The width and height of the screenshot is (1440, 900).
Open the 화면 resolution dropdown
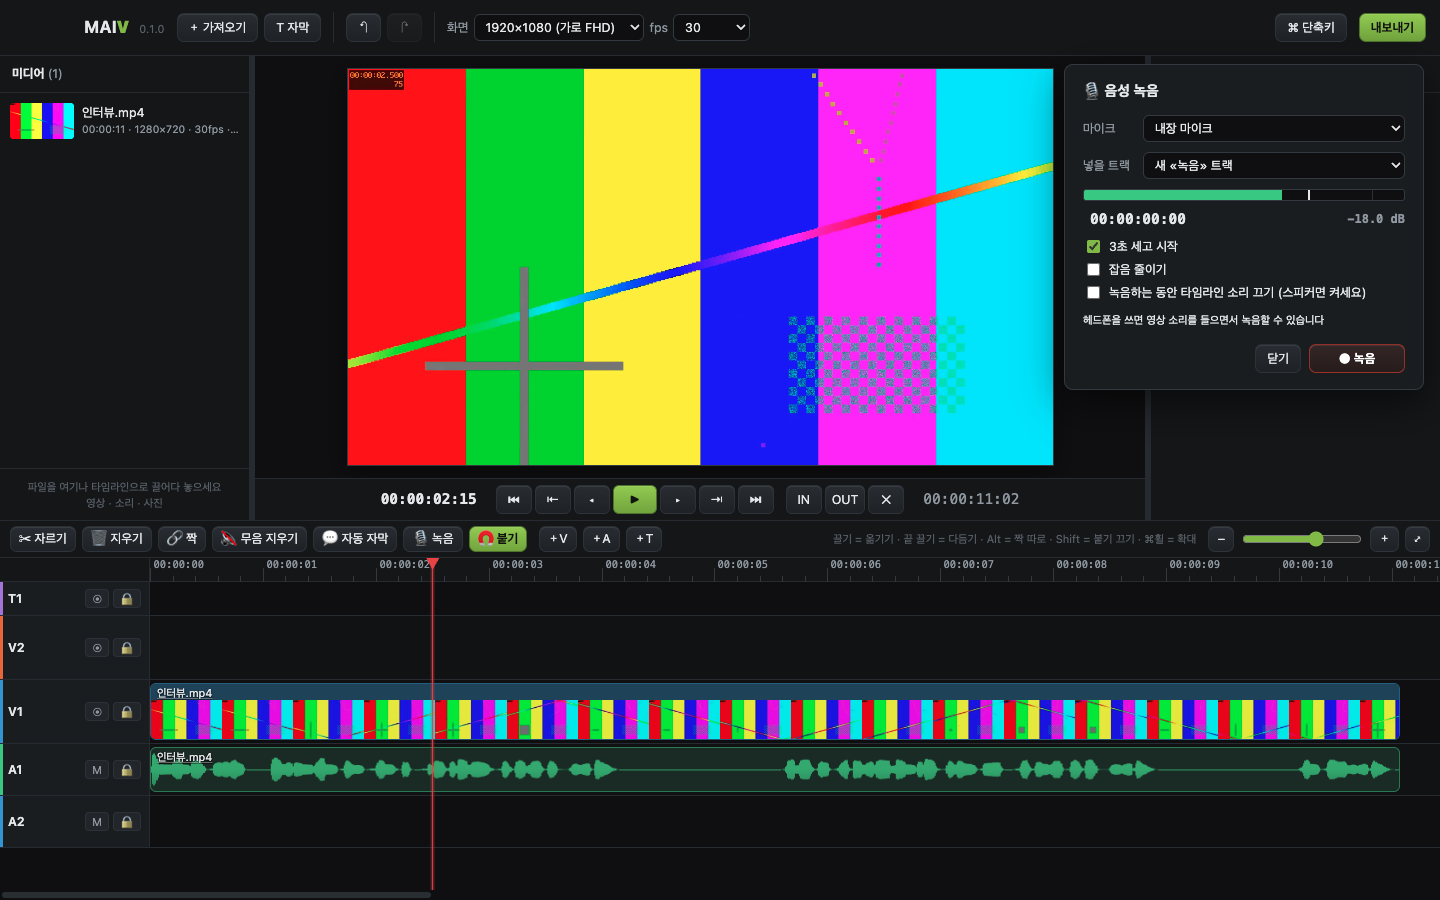[x=559, y=27]
